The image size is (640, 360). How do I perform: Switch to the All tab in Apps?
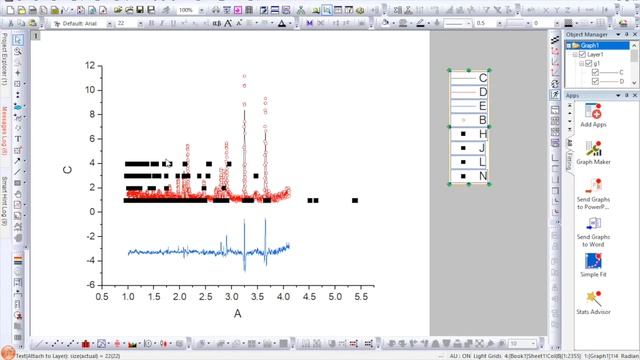pos(569,142)
